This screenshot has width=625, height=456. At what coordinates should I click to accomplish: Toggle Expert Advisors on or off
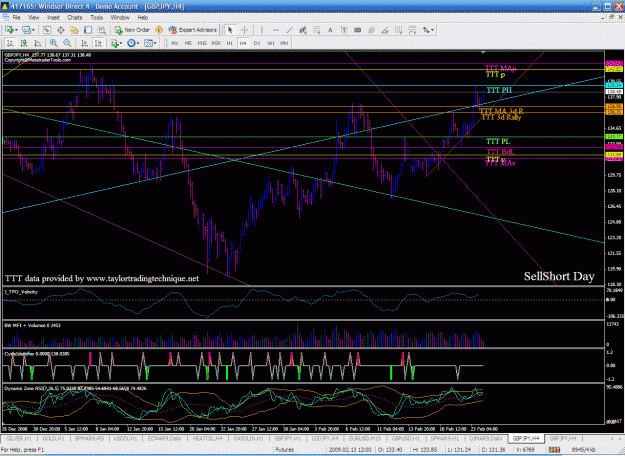pos(193,30)
